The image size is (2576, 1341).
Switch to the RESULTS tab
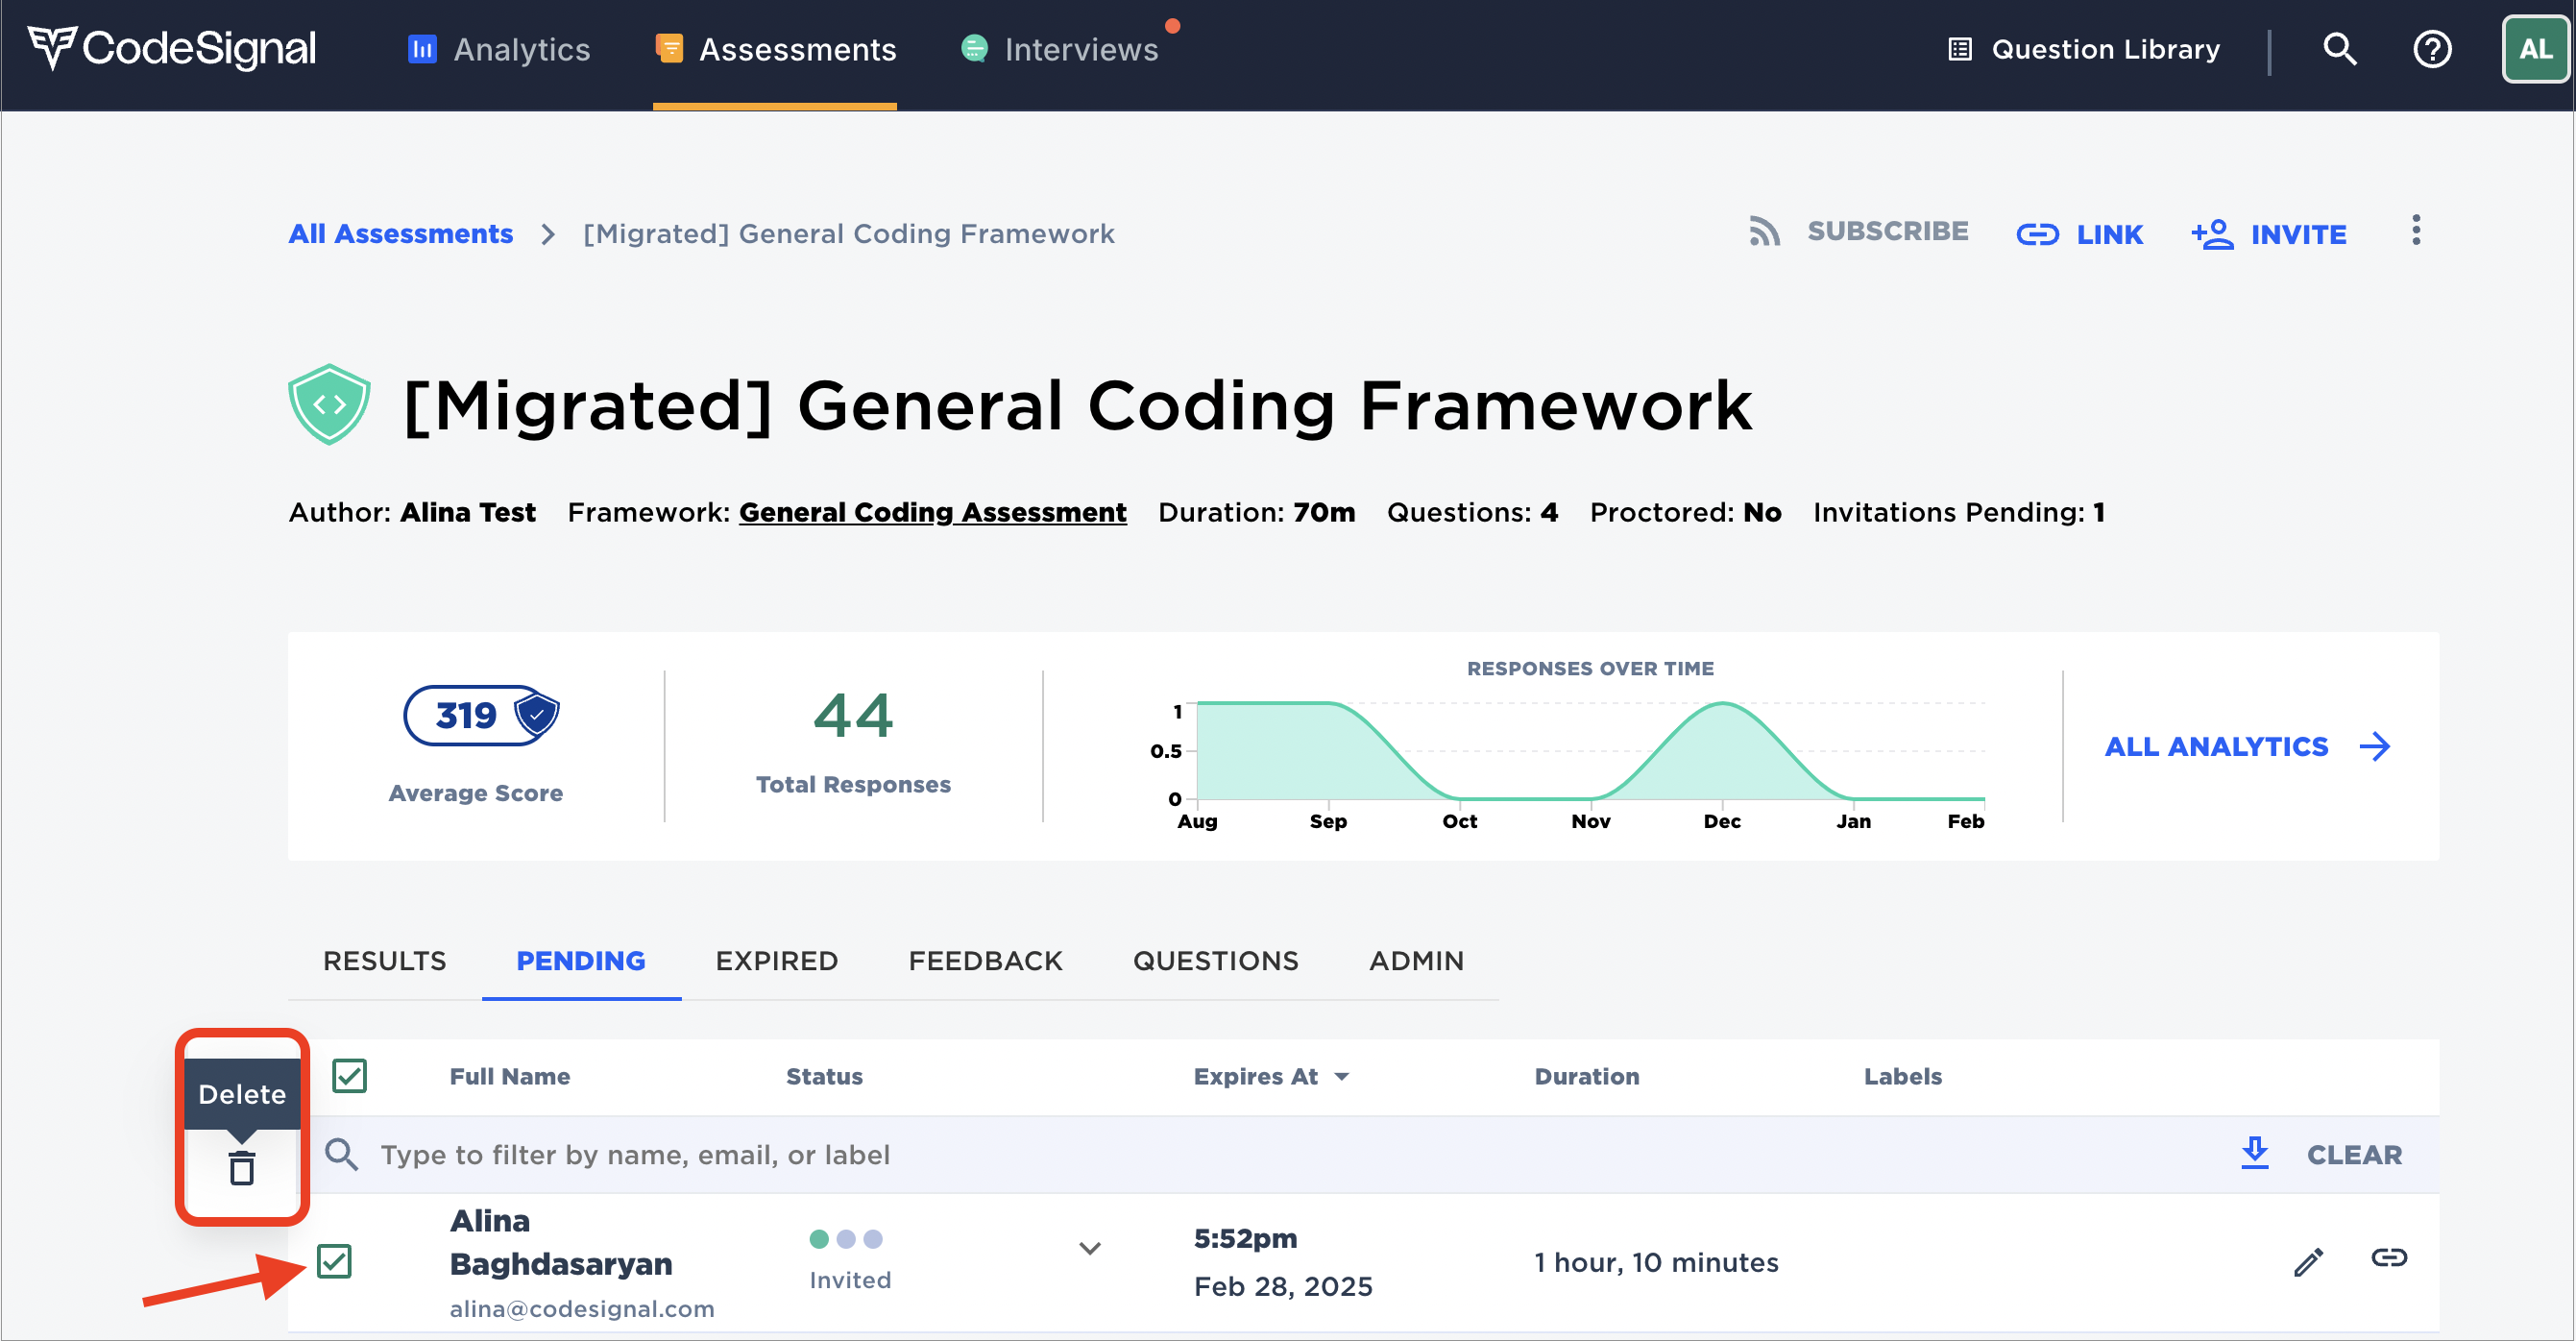(384, 961)
